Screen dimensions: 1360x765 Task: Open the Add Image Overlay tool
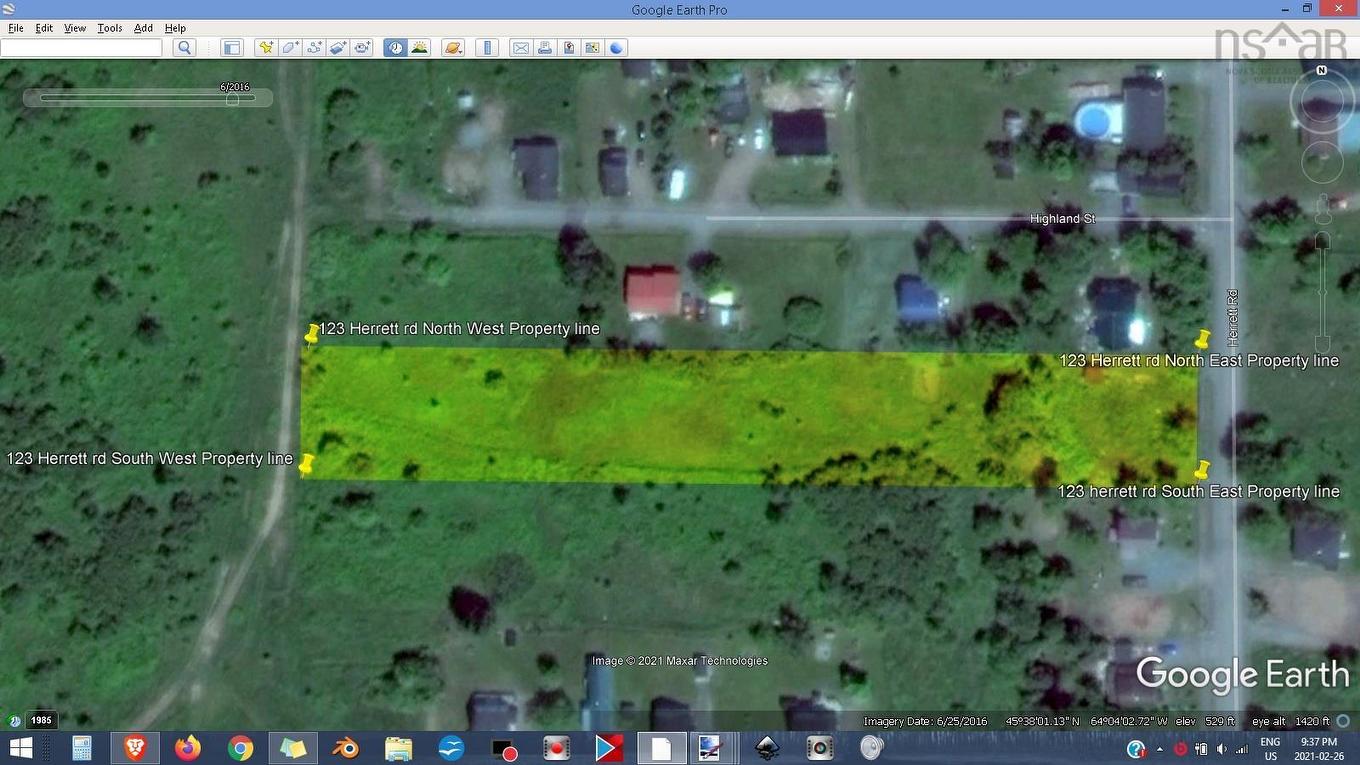click(x=337, y=47)
